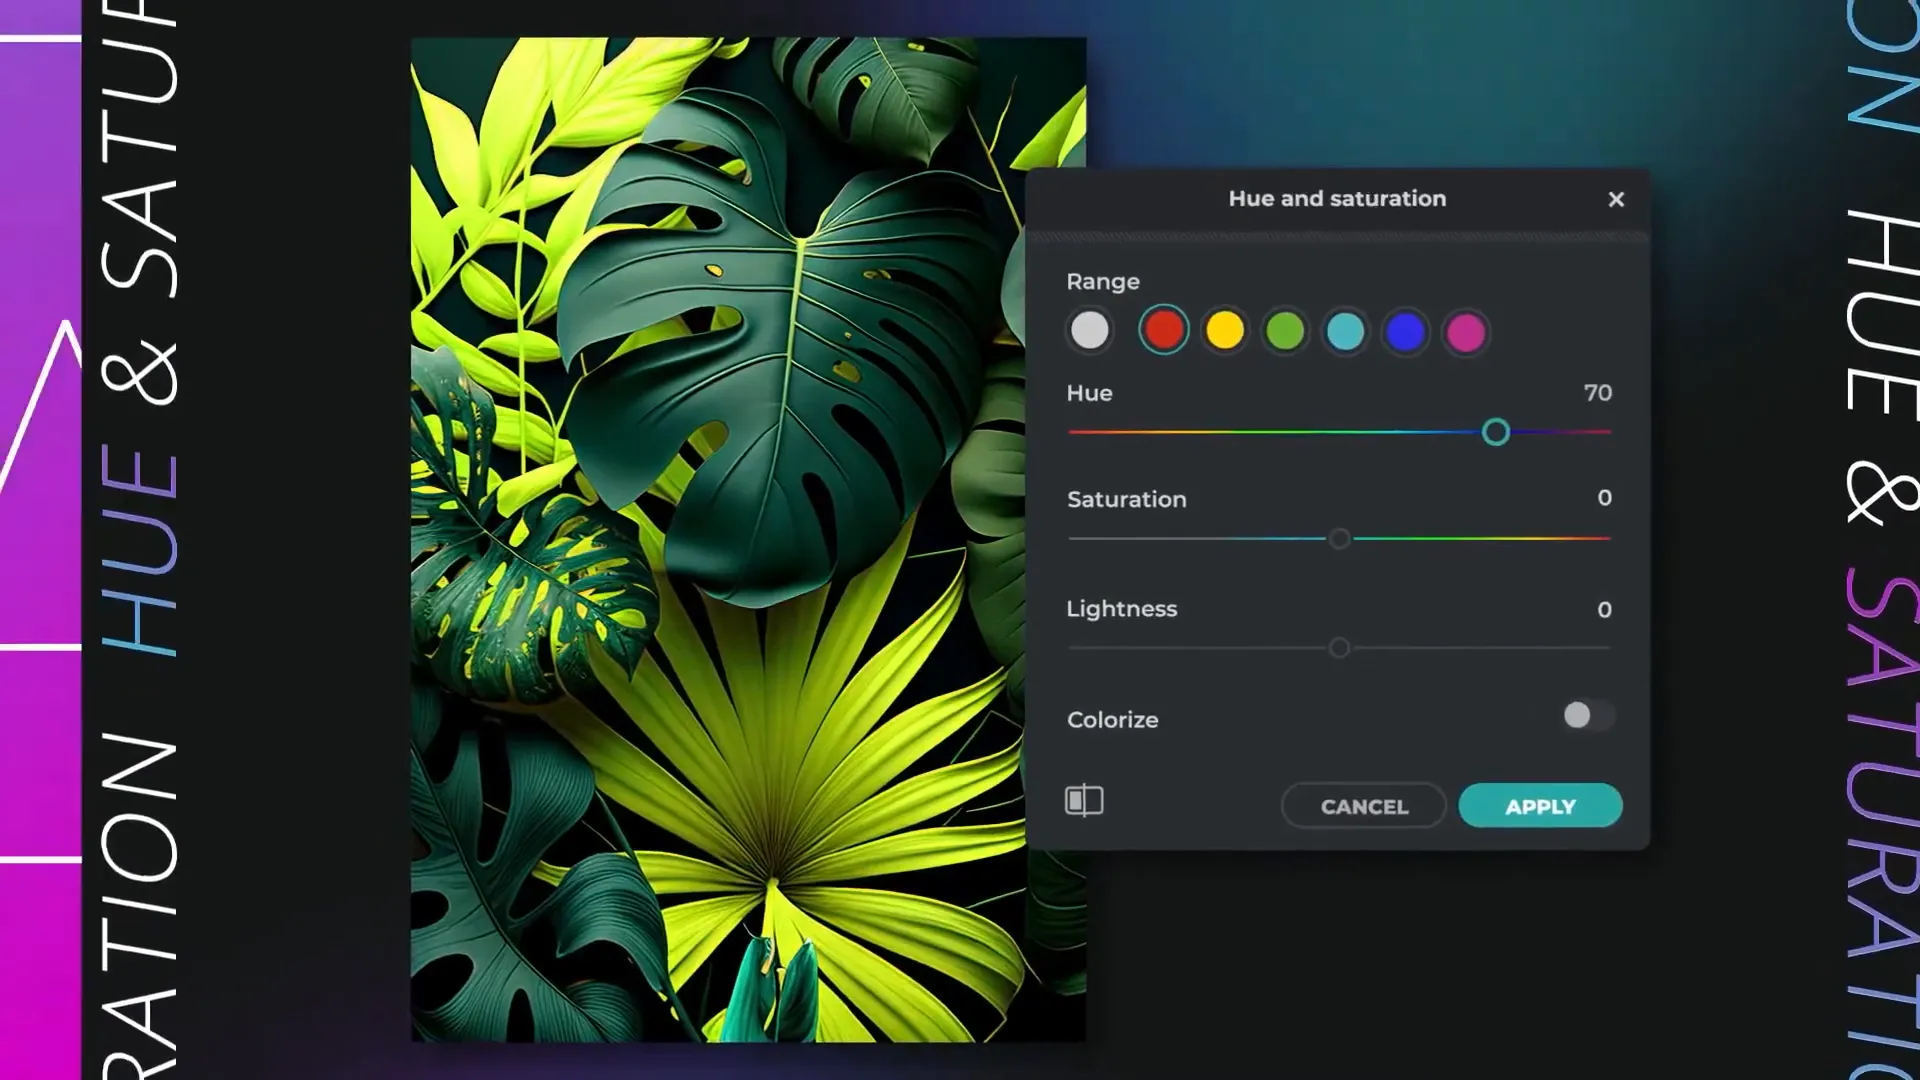Choose the blue color range swatch
1920x1080 pixels.
tap(1405, 331)
